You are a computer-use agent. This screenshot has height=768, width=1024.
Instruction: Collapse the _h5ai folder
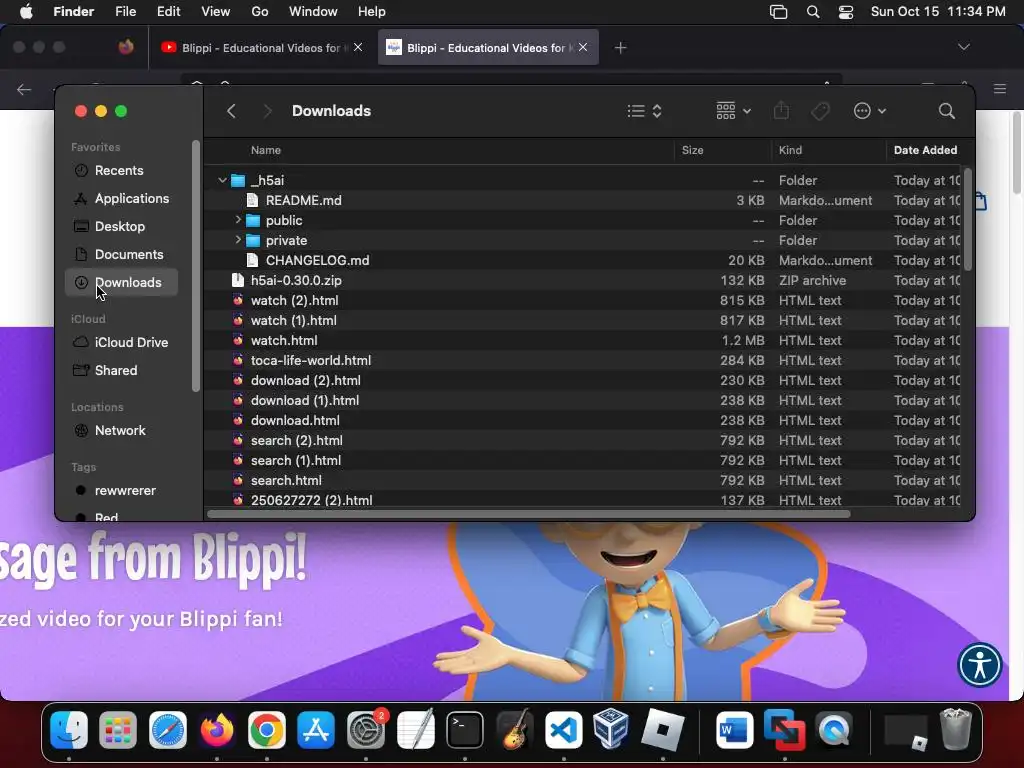pos(223,180)
